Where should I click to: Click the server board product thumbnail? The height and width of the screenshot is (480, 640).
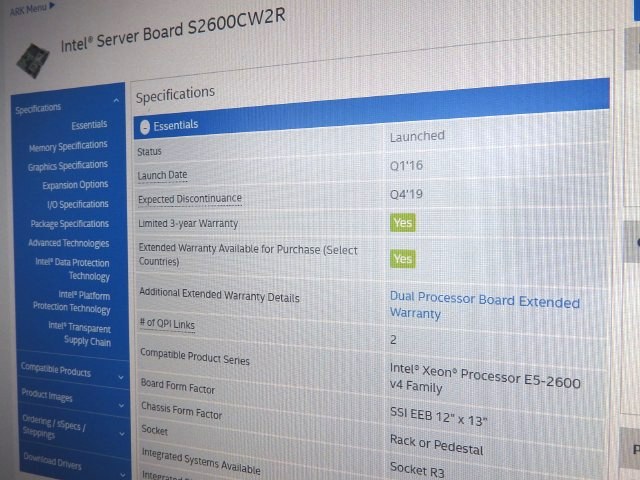33,60
